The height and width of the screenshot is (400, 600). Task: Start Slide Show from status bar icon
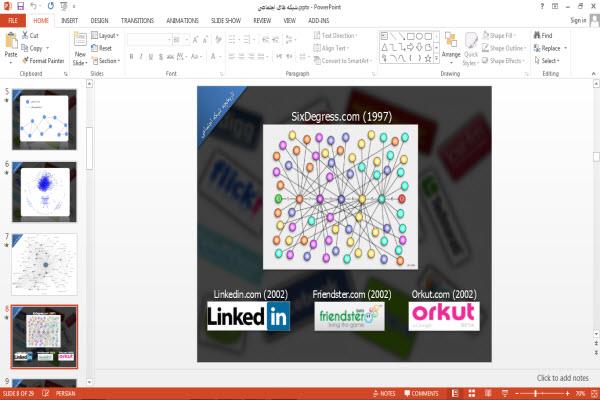click(x=505, y=393)
